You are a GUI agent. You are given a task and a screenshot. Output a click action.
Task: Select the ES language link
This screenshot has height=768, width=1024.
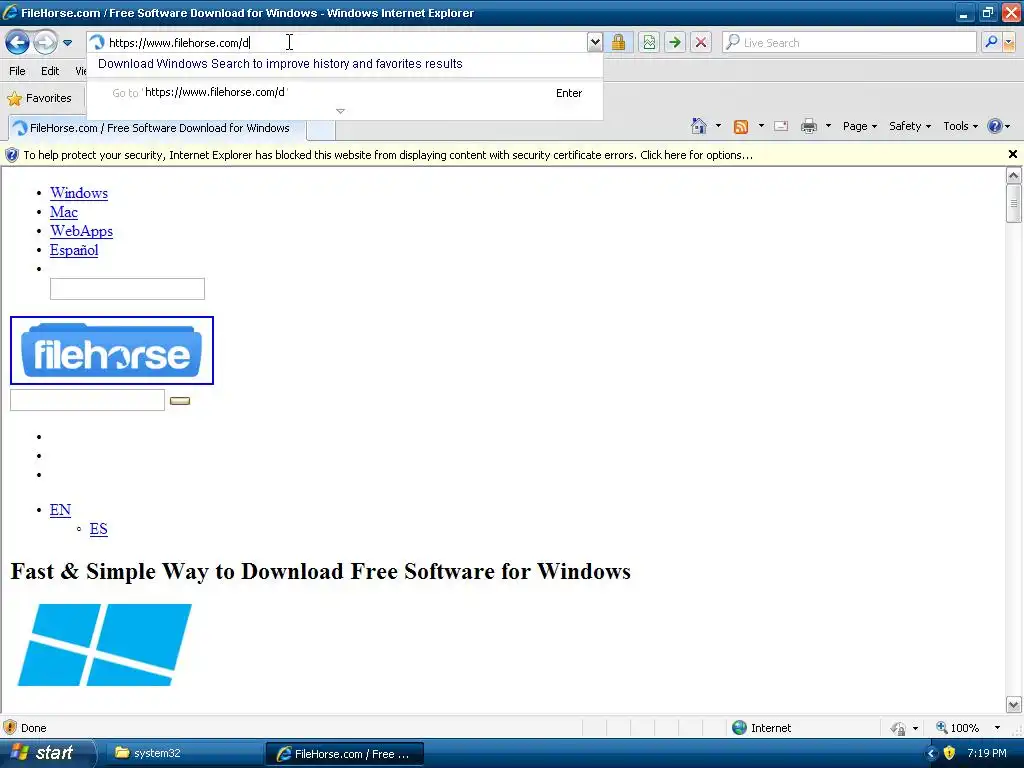(99, 529)
